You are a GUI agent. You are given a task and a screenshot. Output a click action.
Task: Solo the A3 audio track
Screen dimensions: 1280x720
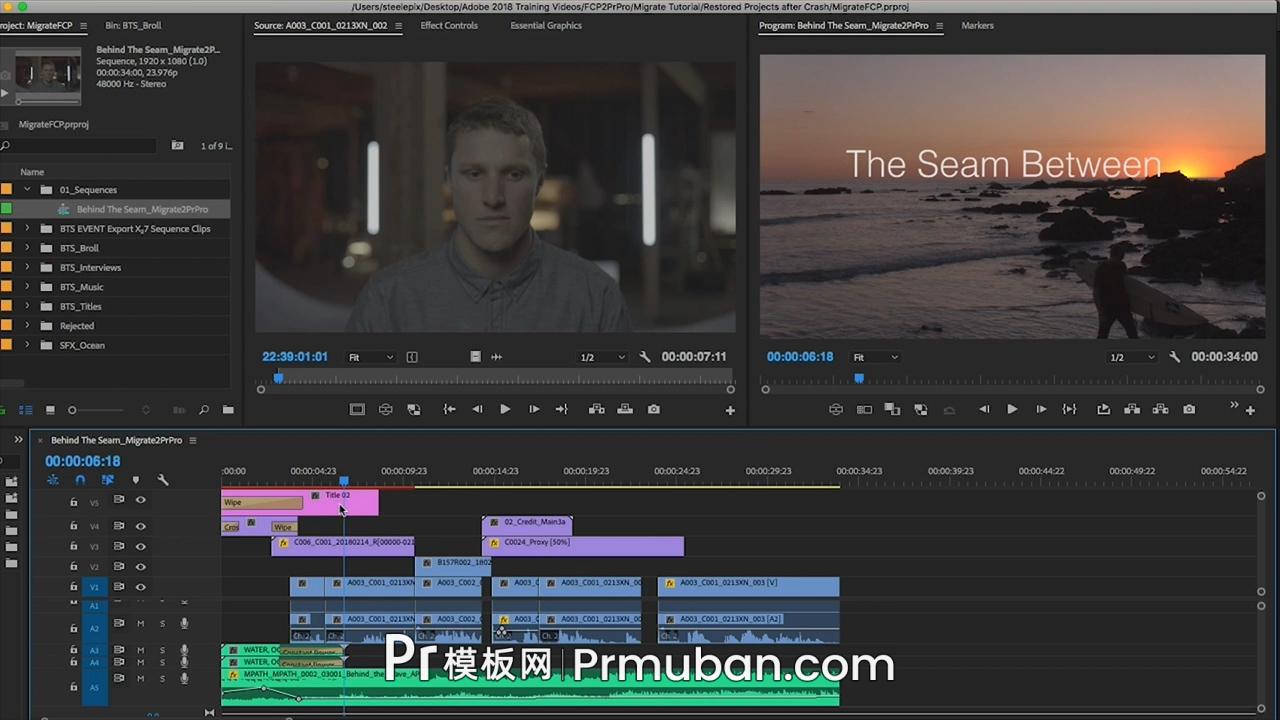coord(163,650)
